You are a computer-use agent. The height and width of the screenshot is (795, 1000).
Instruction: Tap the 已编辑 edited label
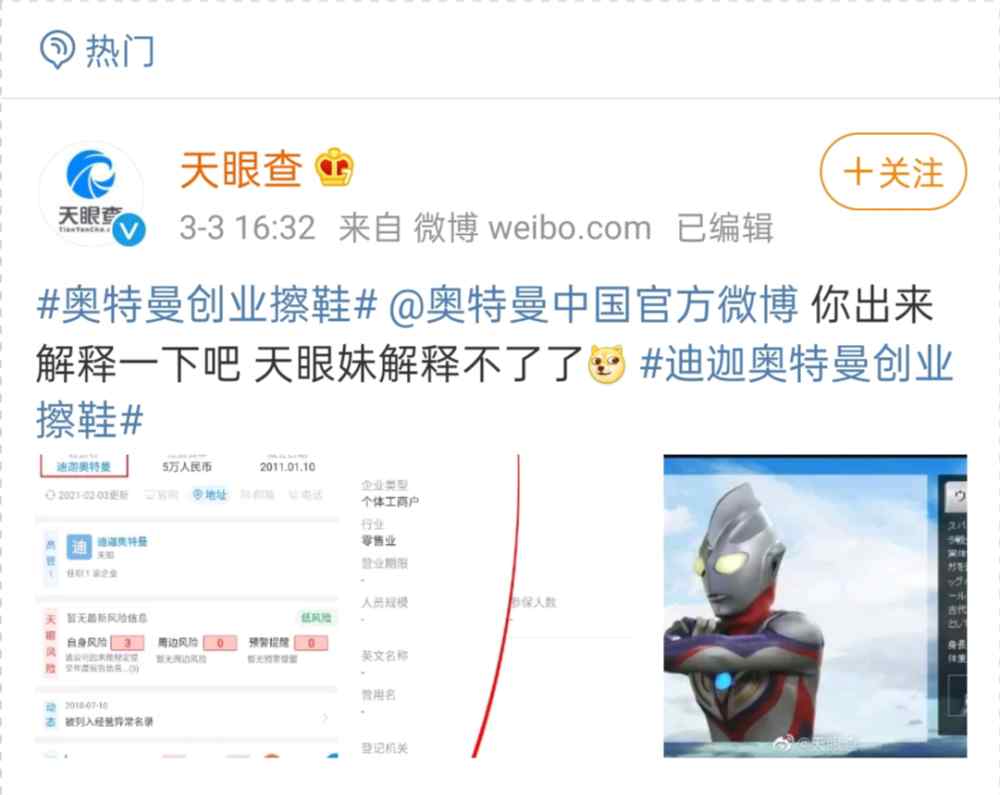click(x=724, y=228)
